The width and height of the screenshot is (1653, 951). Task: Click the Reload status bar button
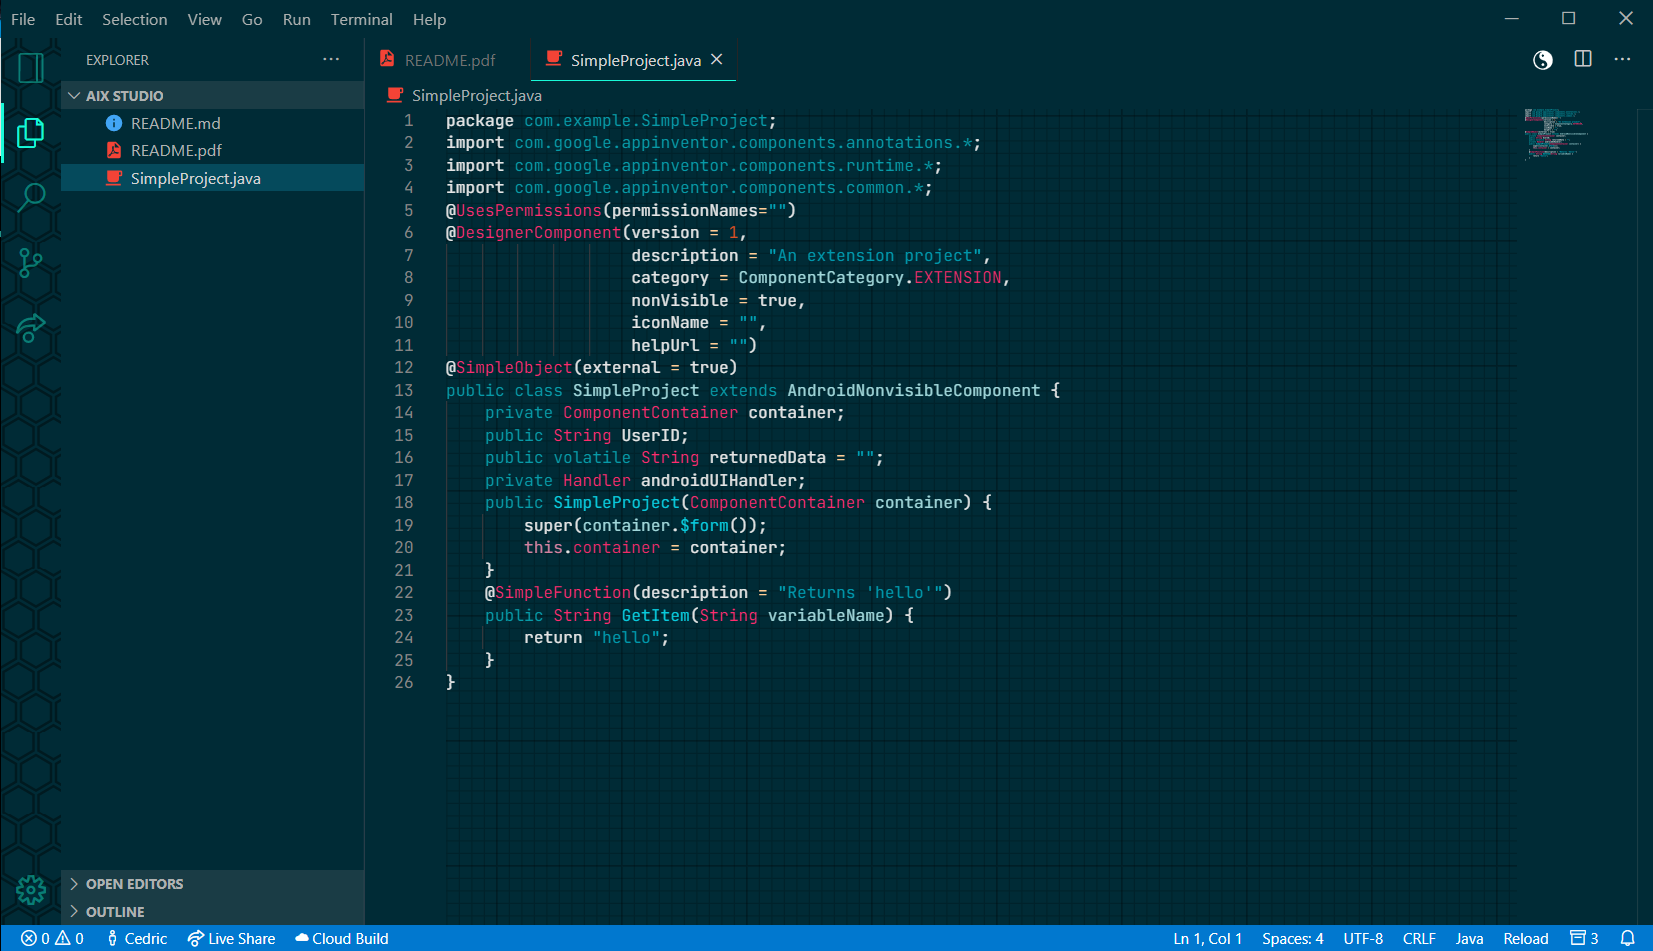1525,938
